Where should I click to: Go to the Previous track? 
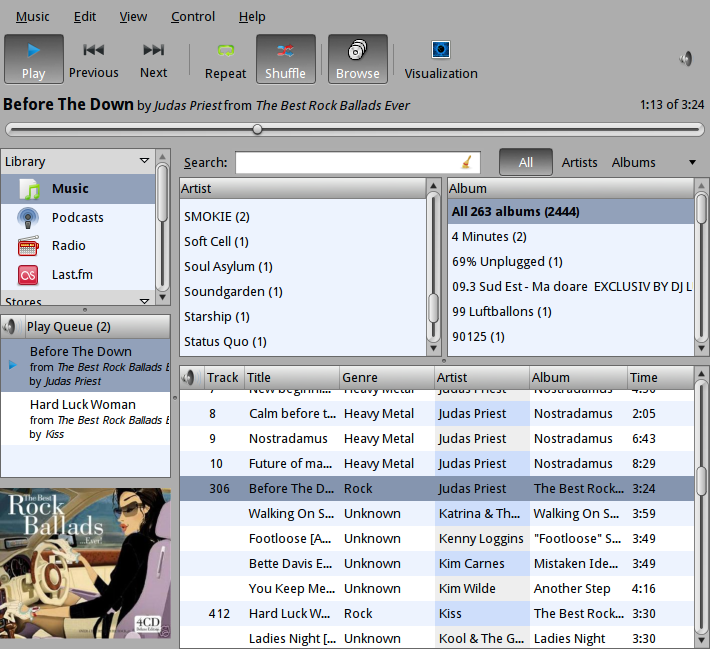(x=94, y=59)
